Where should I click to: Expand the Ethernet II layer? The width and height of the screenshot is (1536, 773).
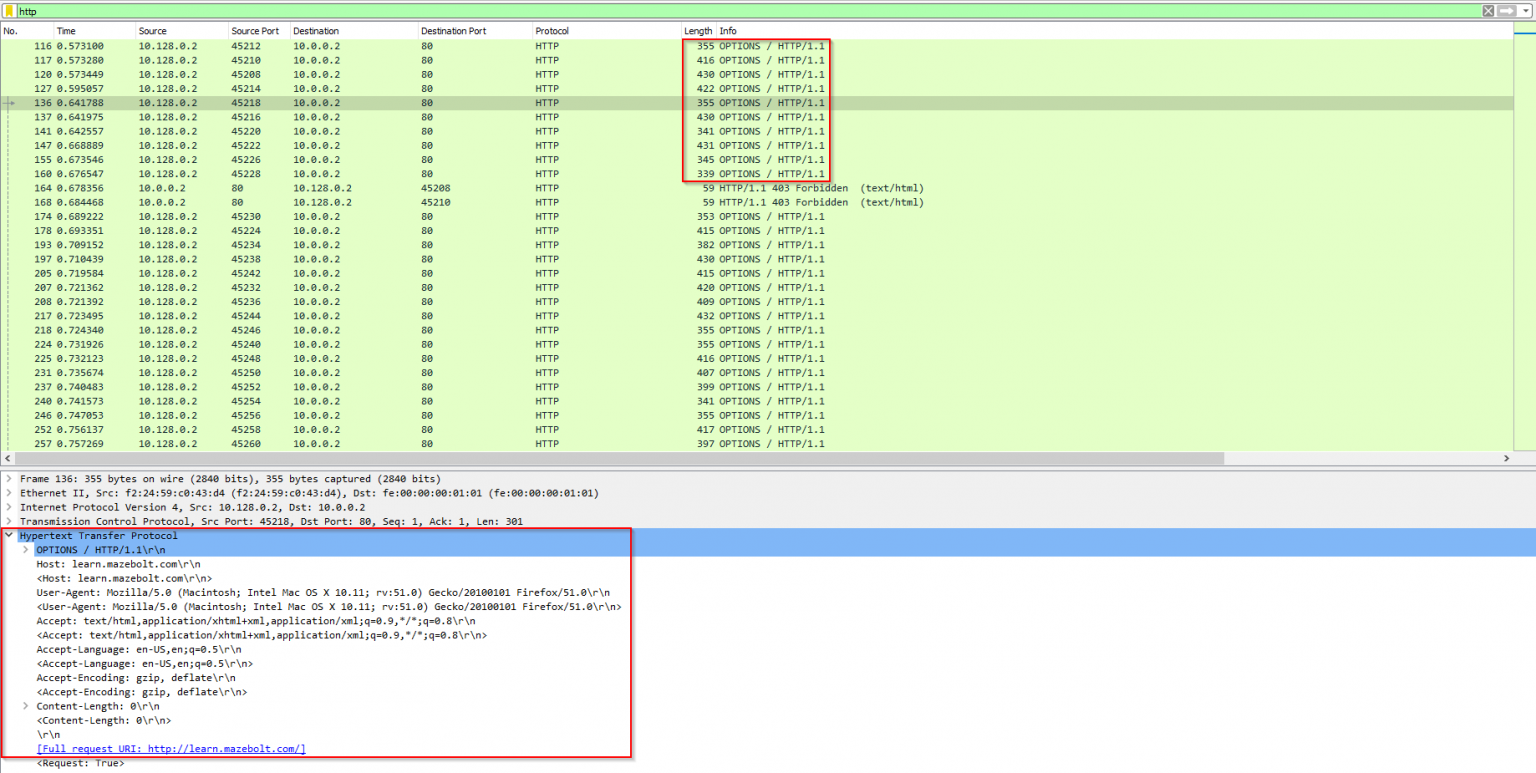(x=9, y=493)
